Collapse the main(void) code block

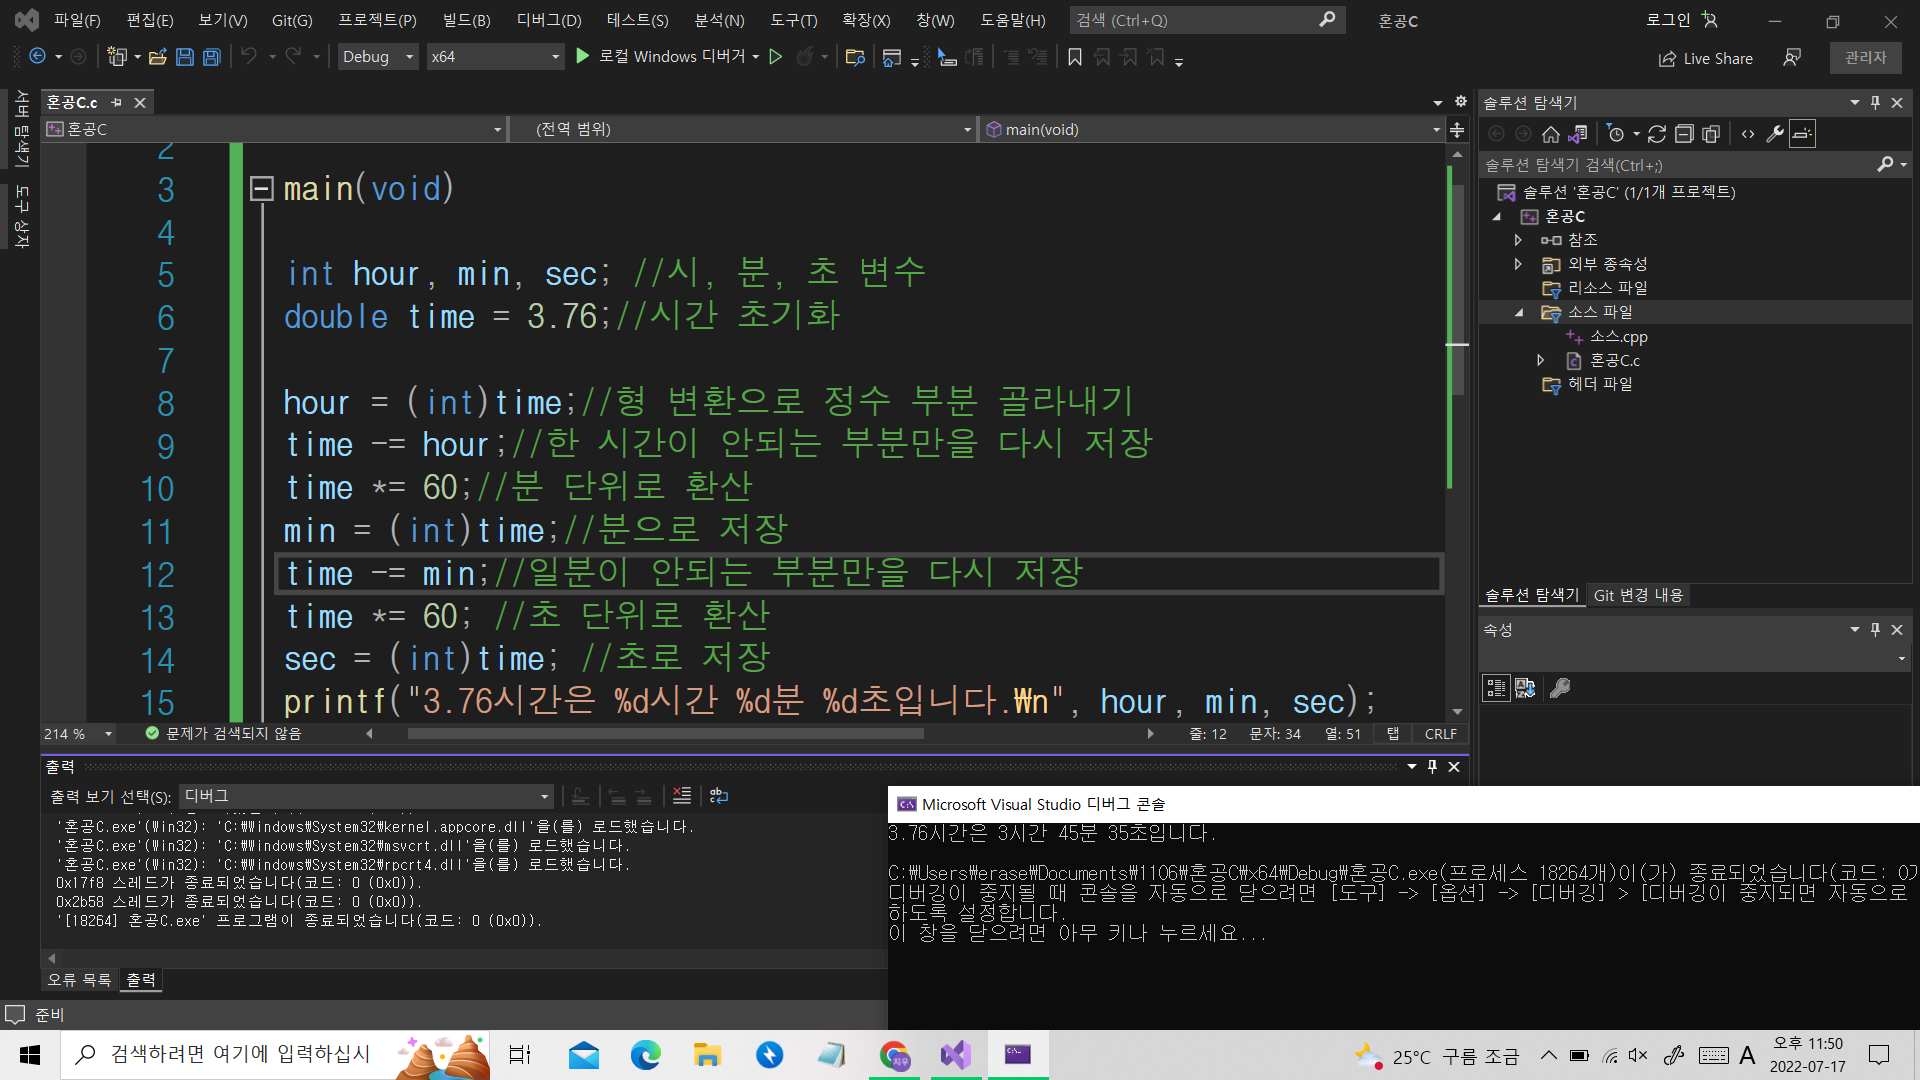coord(261,188)
